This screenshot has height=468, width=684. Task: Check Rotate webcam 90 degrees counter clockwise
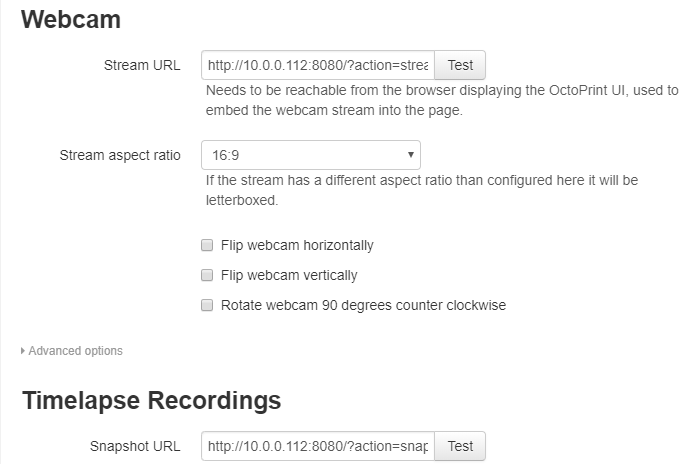(x=207, y=305)
